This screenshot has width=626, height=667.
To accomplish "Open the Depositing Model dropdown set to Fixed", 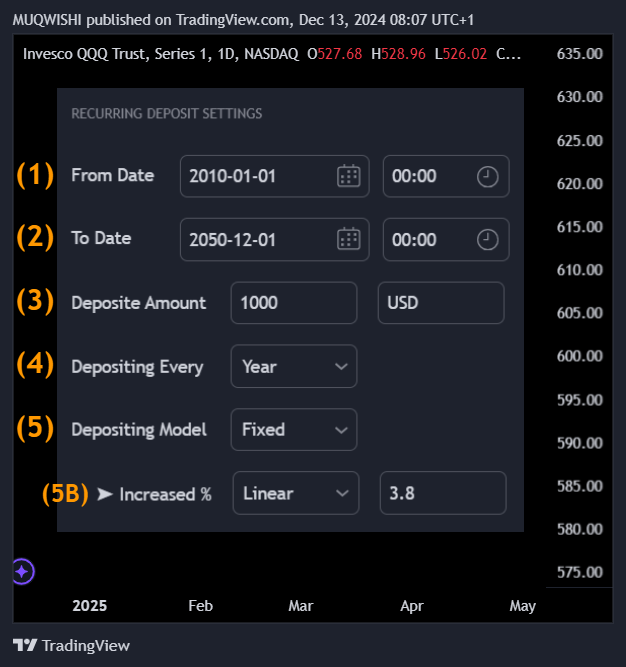I will point(294,430).
